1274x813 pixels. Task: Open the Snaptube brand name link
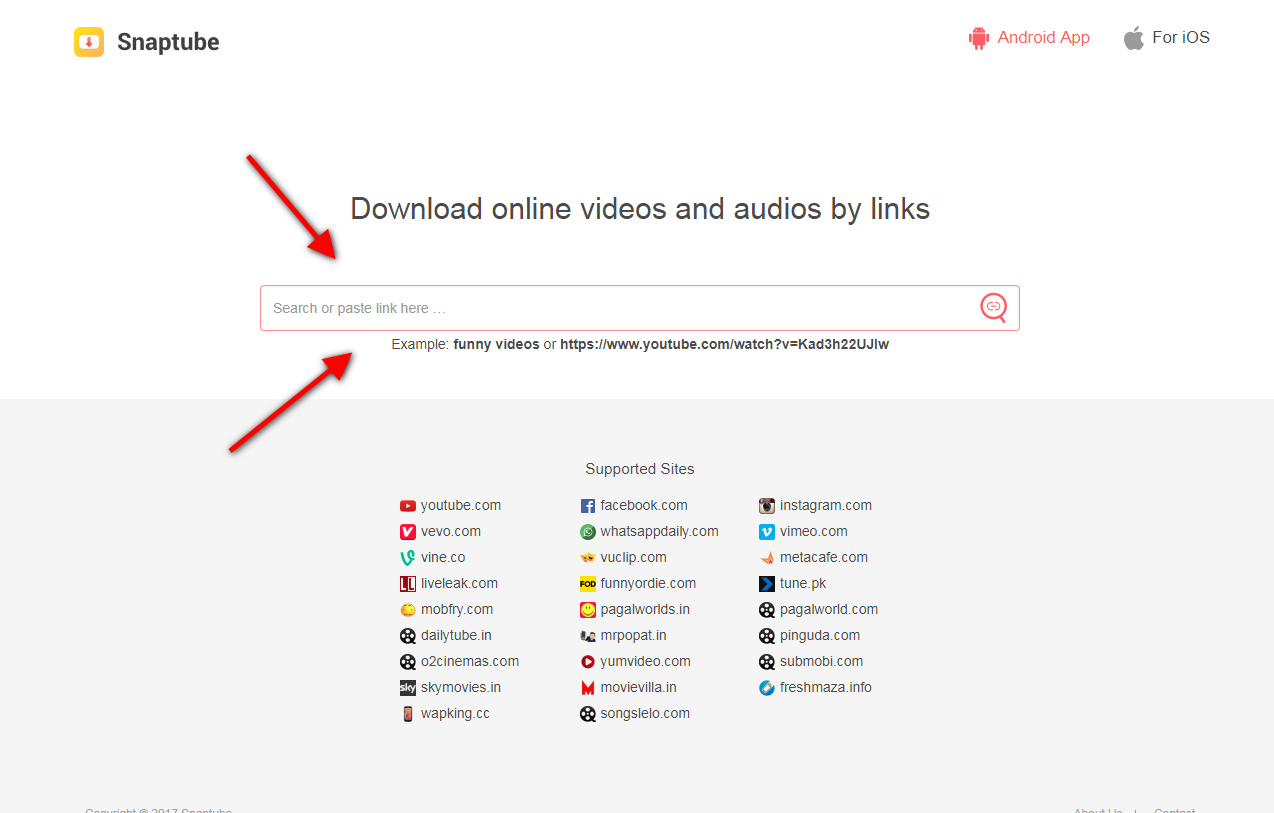pyautogui.click(x=168, y=42)
